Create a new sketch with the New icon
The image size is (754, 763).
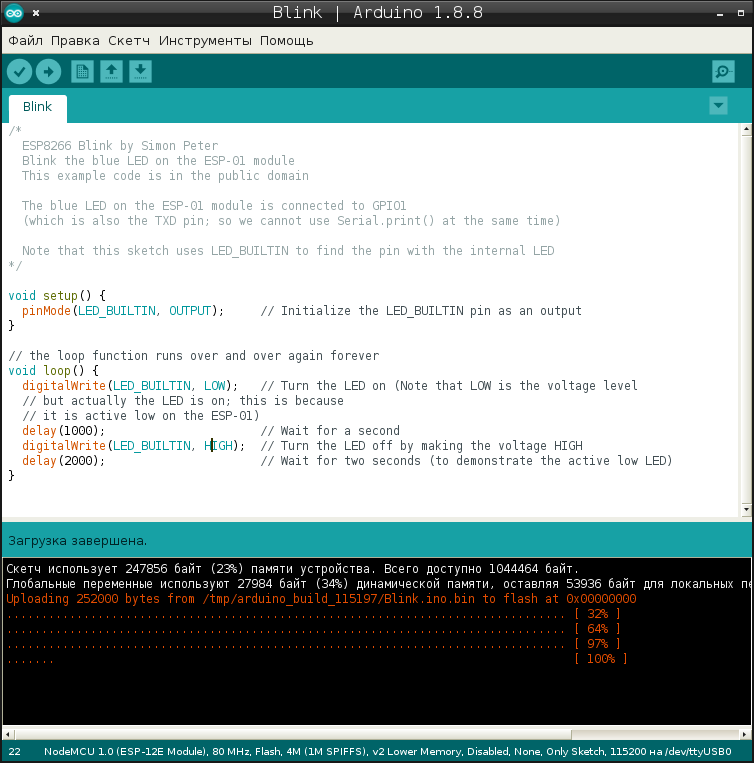click(82, 72)
